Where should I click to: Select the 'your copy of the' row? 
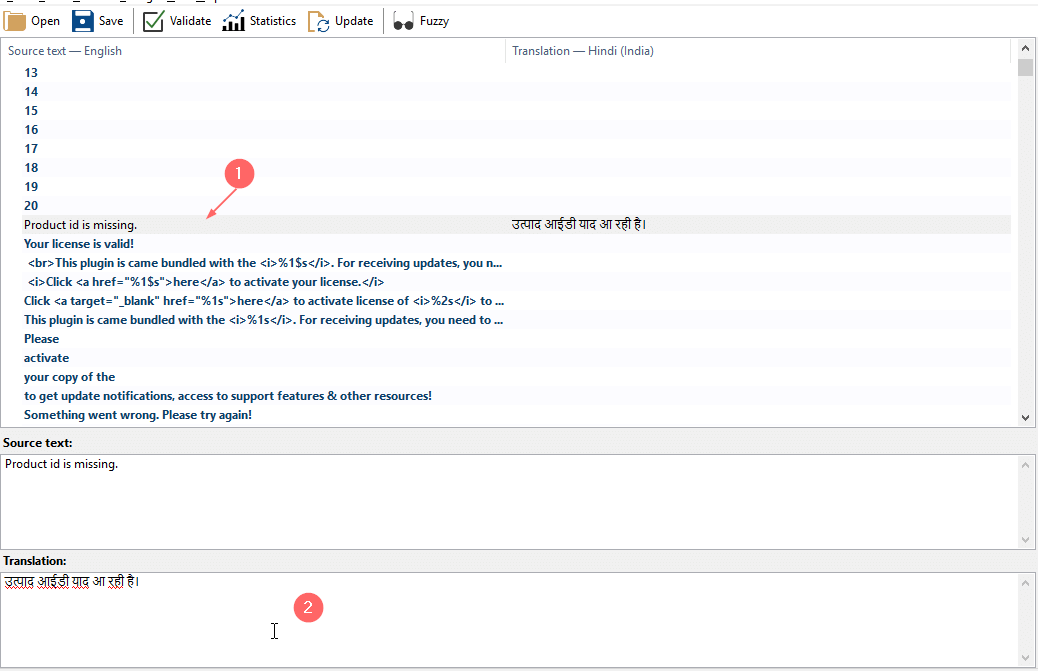pyautogui.click(x=69, y=377)
